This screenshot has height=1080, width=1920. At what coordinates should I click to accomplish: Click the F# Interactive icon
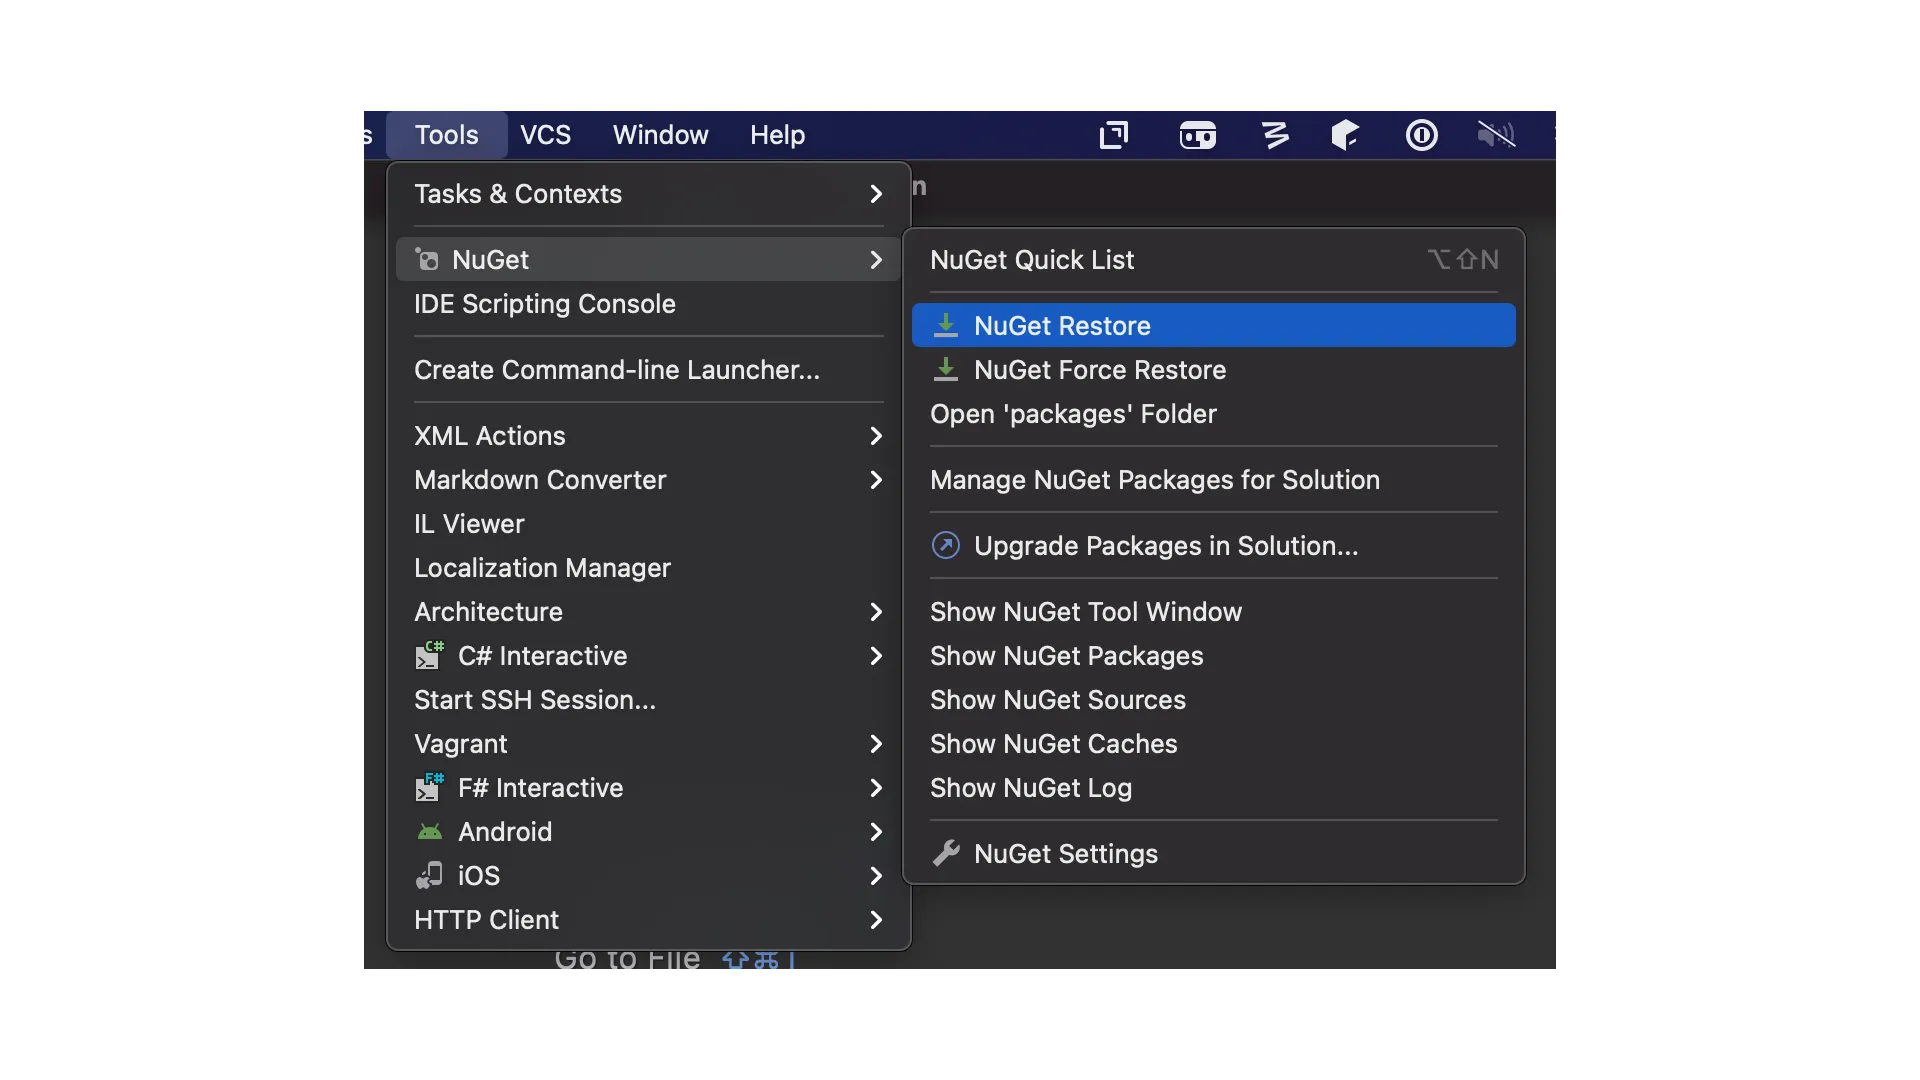429,787
